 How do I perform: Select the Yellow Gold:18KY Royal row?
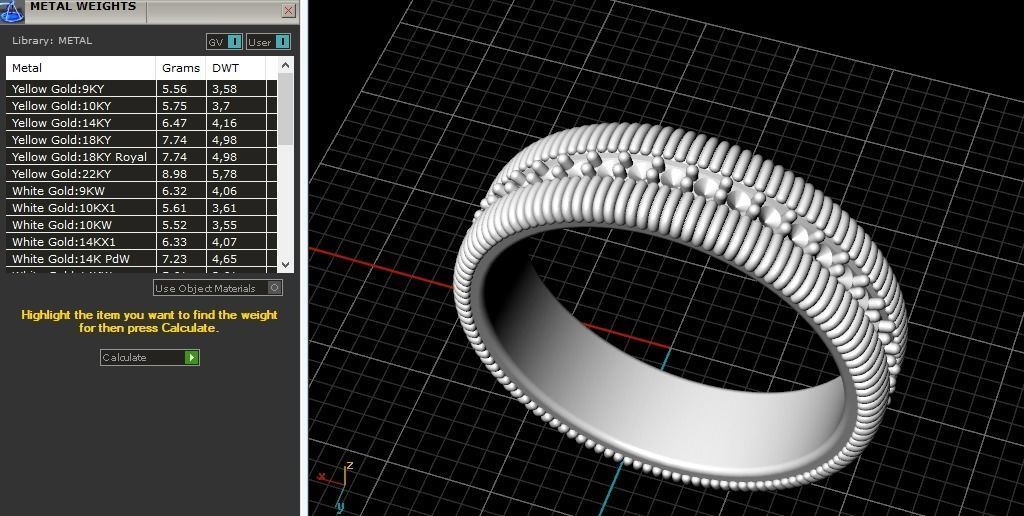[142, 157]
